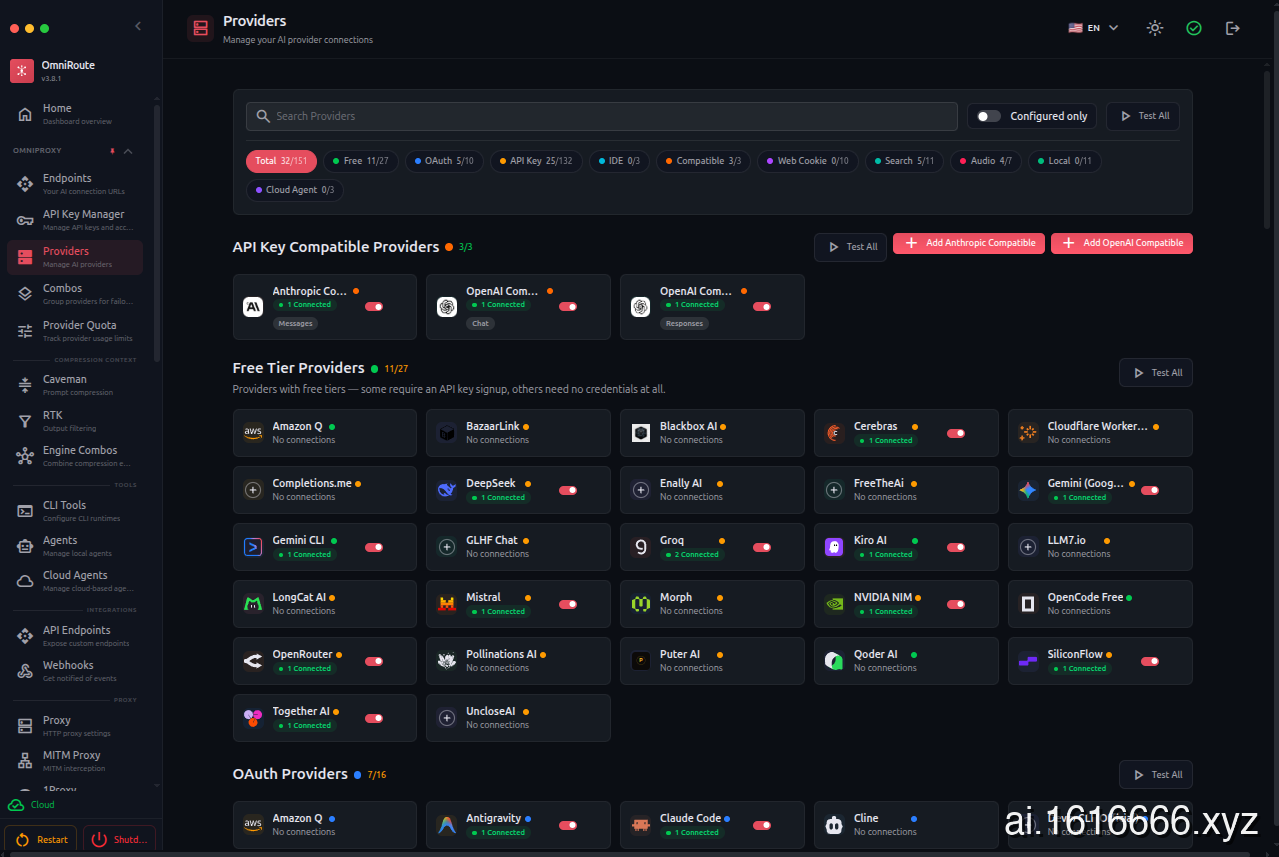The height and width of the screenshot is (857, 1279).
Task: Toggle the Gemini CLI provider switch
Action: 374,548
